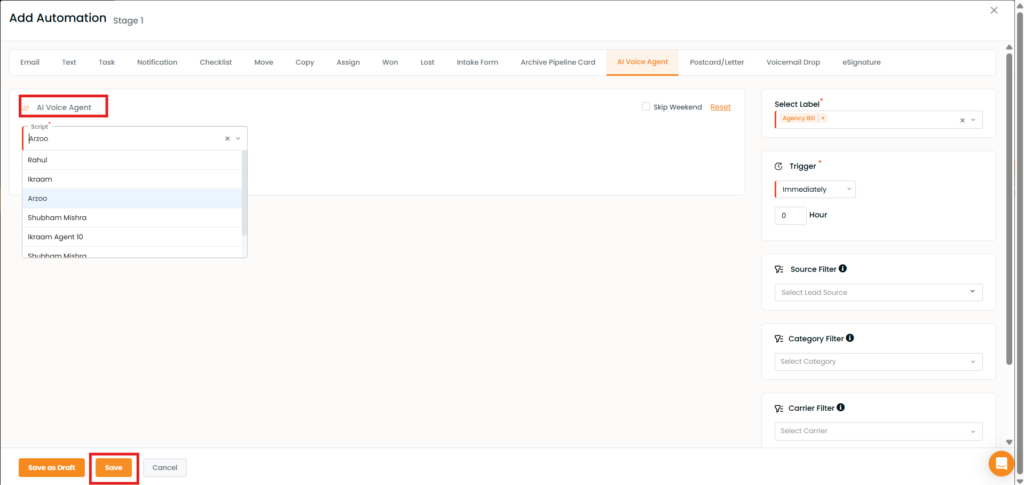Clear all selected labels in Select Label
The image size is (1024, 485).
pos(962,120)
